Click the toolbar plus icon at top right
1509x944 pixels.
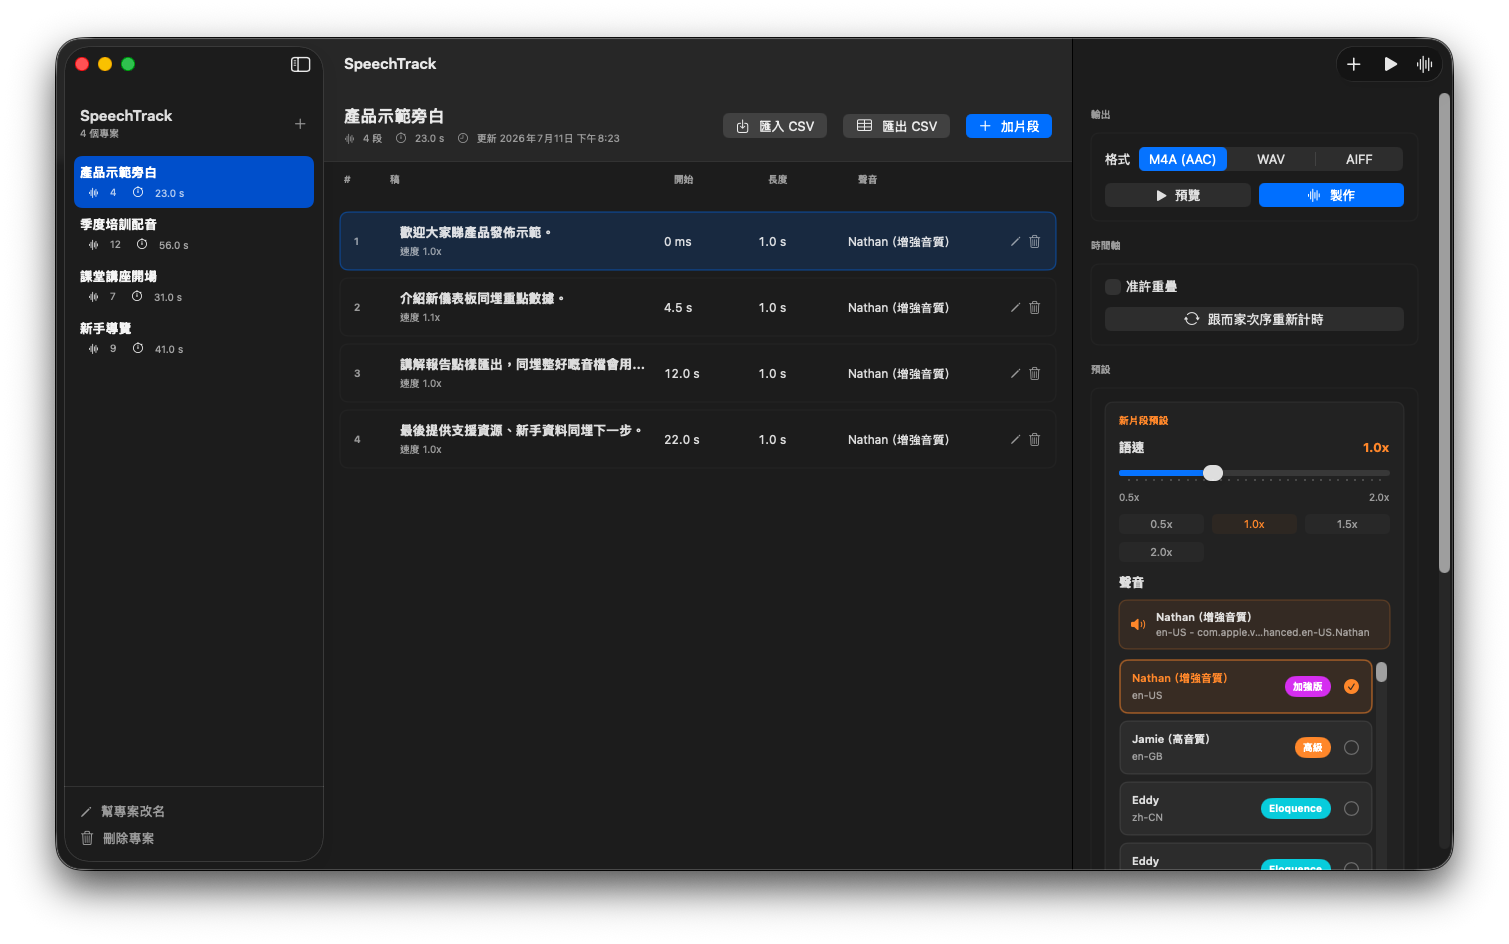tap(1354, 64)
